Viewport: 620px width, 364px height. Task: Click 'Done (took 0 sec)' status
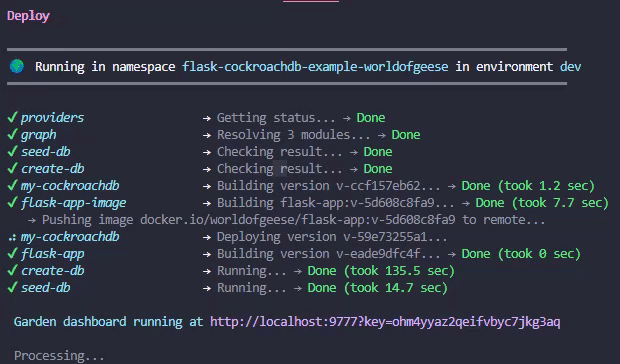pos(521,254)
